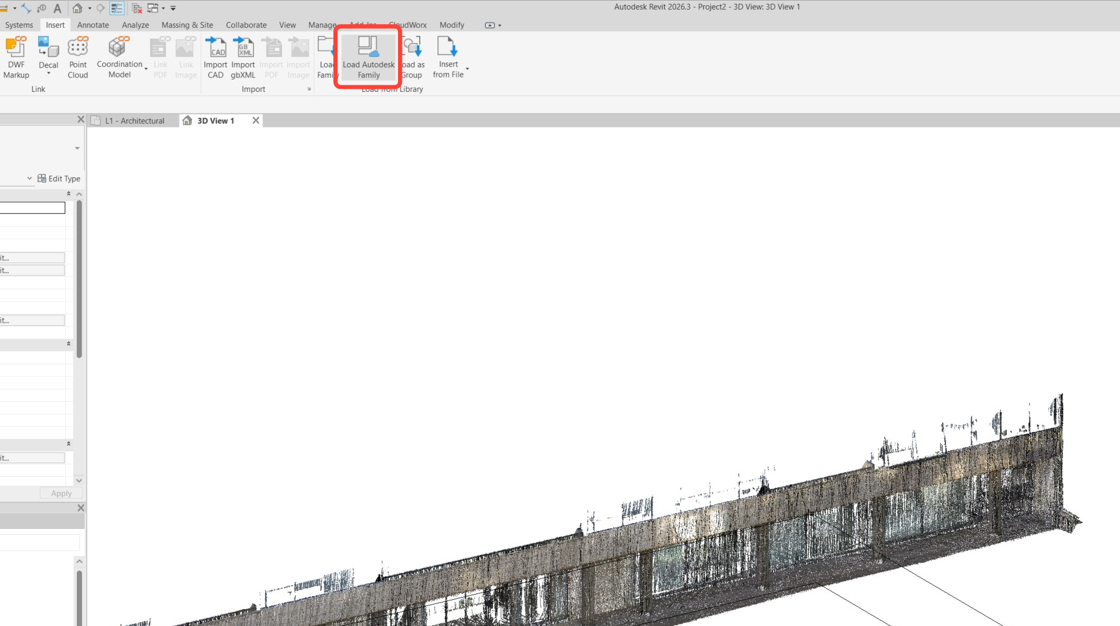Open the Import panel dialog launcher arrow

309,89
